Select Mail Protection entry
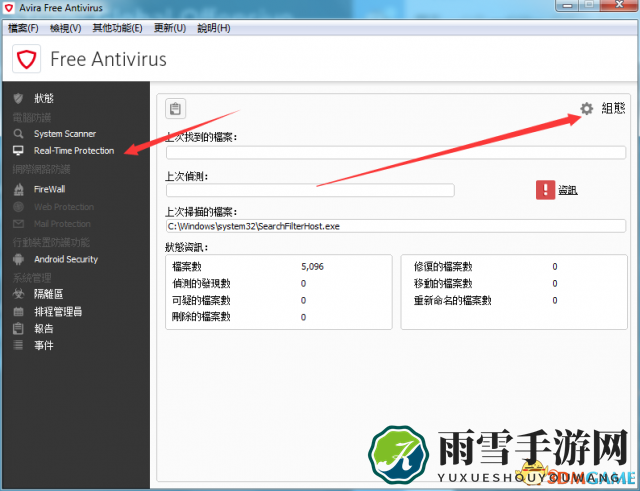The image size is (640, 491). coord(62,224)
